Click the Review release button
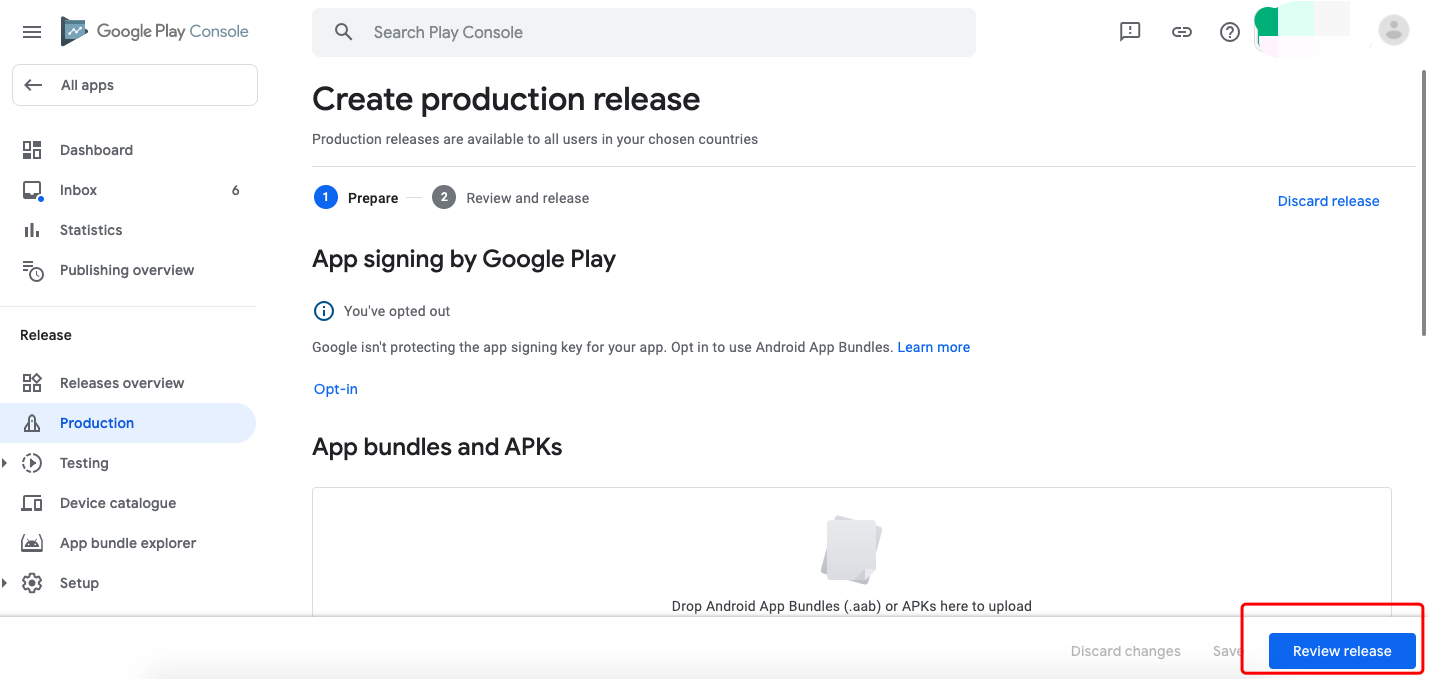The width and height of the screenshot is (1430, 679). click(1342, 651)
